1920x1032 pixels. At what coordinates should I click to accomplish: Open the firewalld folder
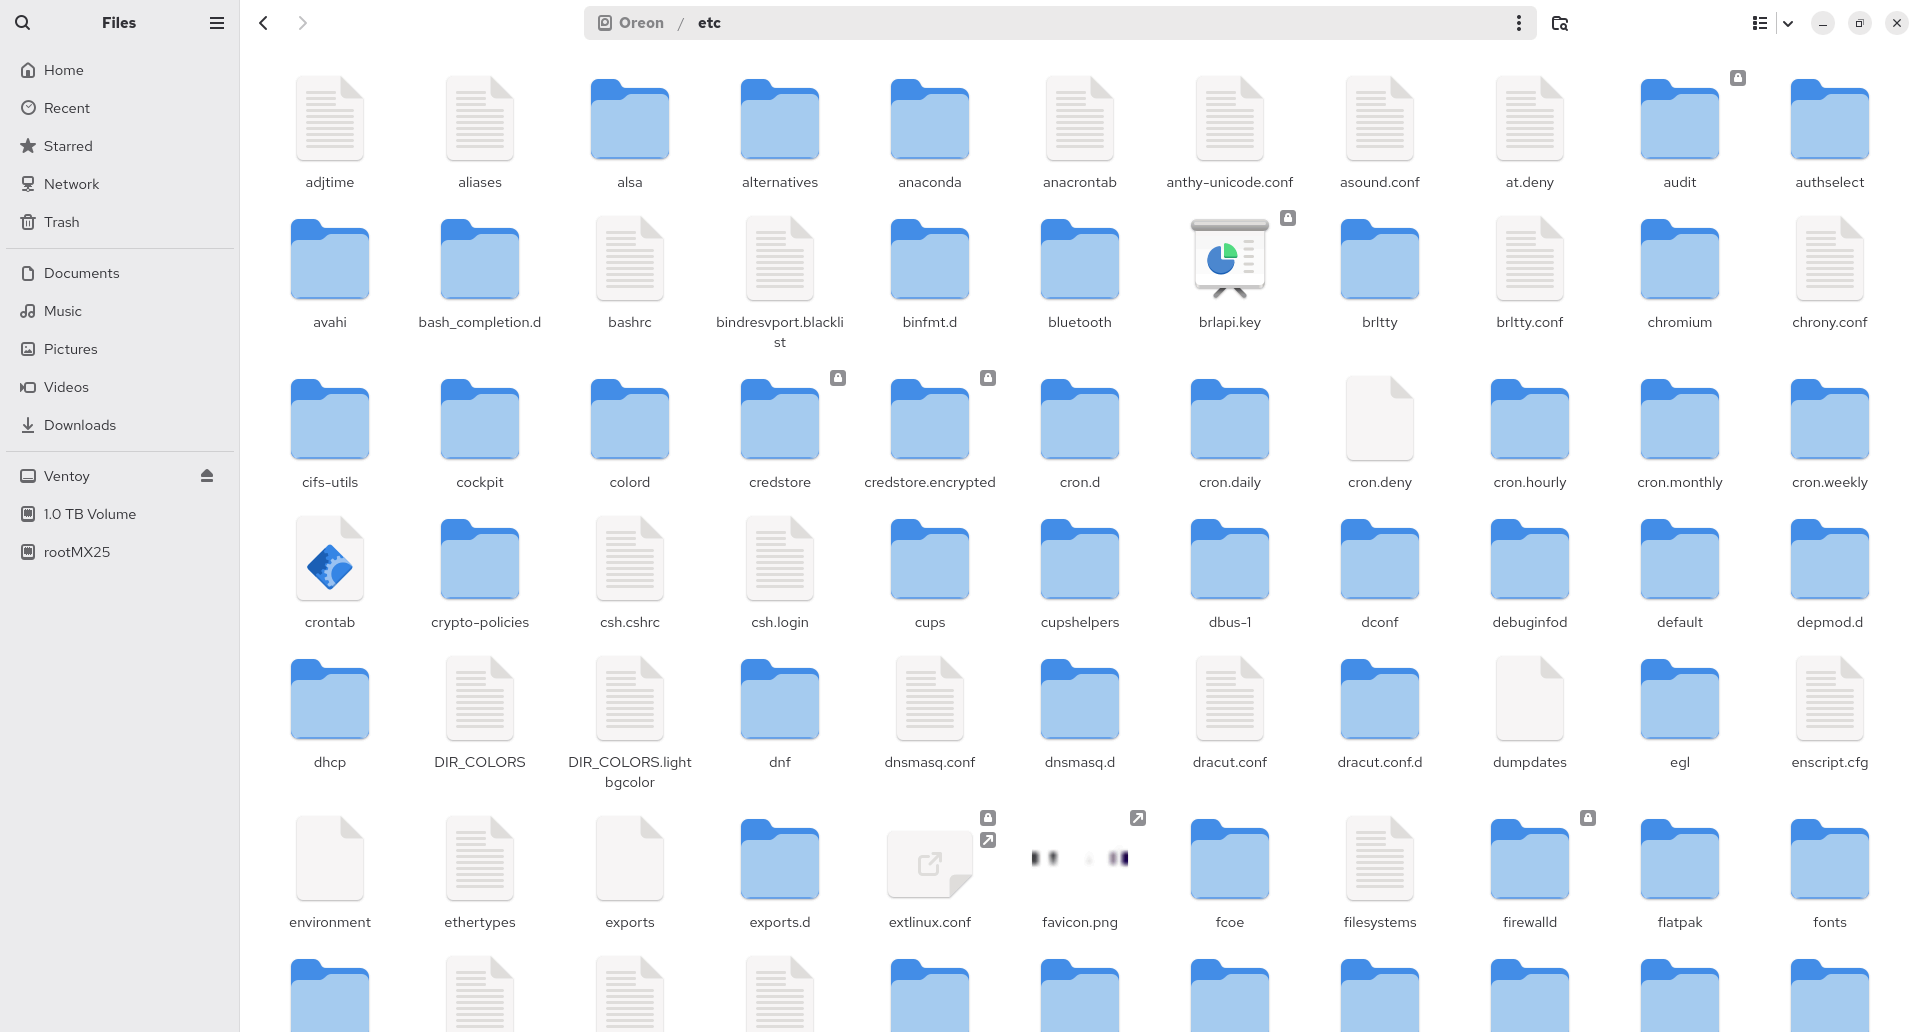pyautogui.click(x=1529, y=861)
